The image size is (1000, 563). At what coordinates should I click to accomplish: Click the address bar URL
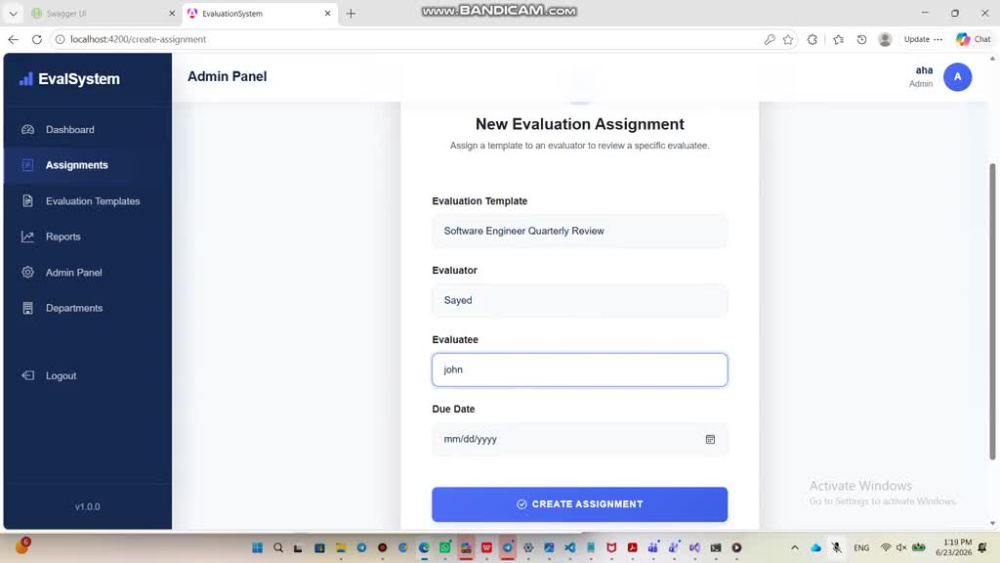[138, 40]
